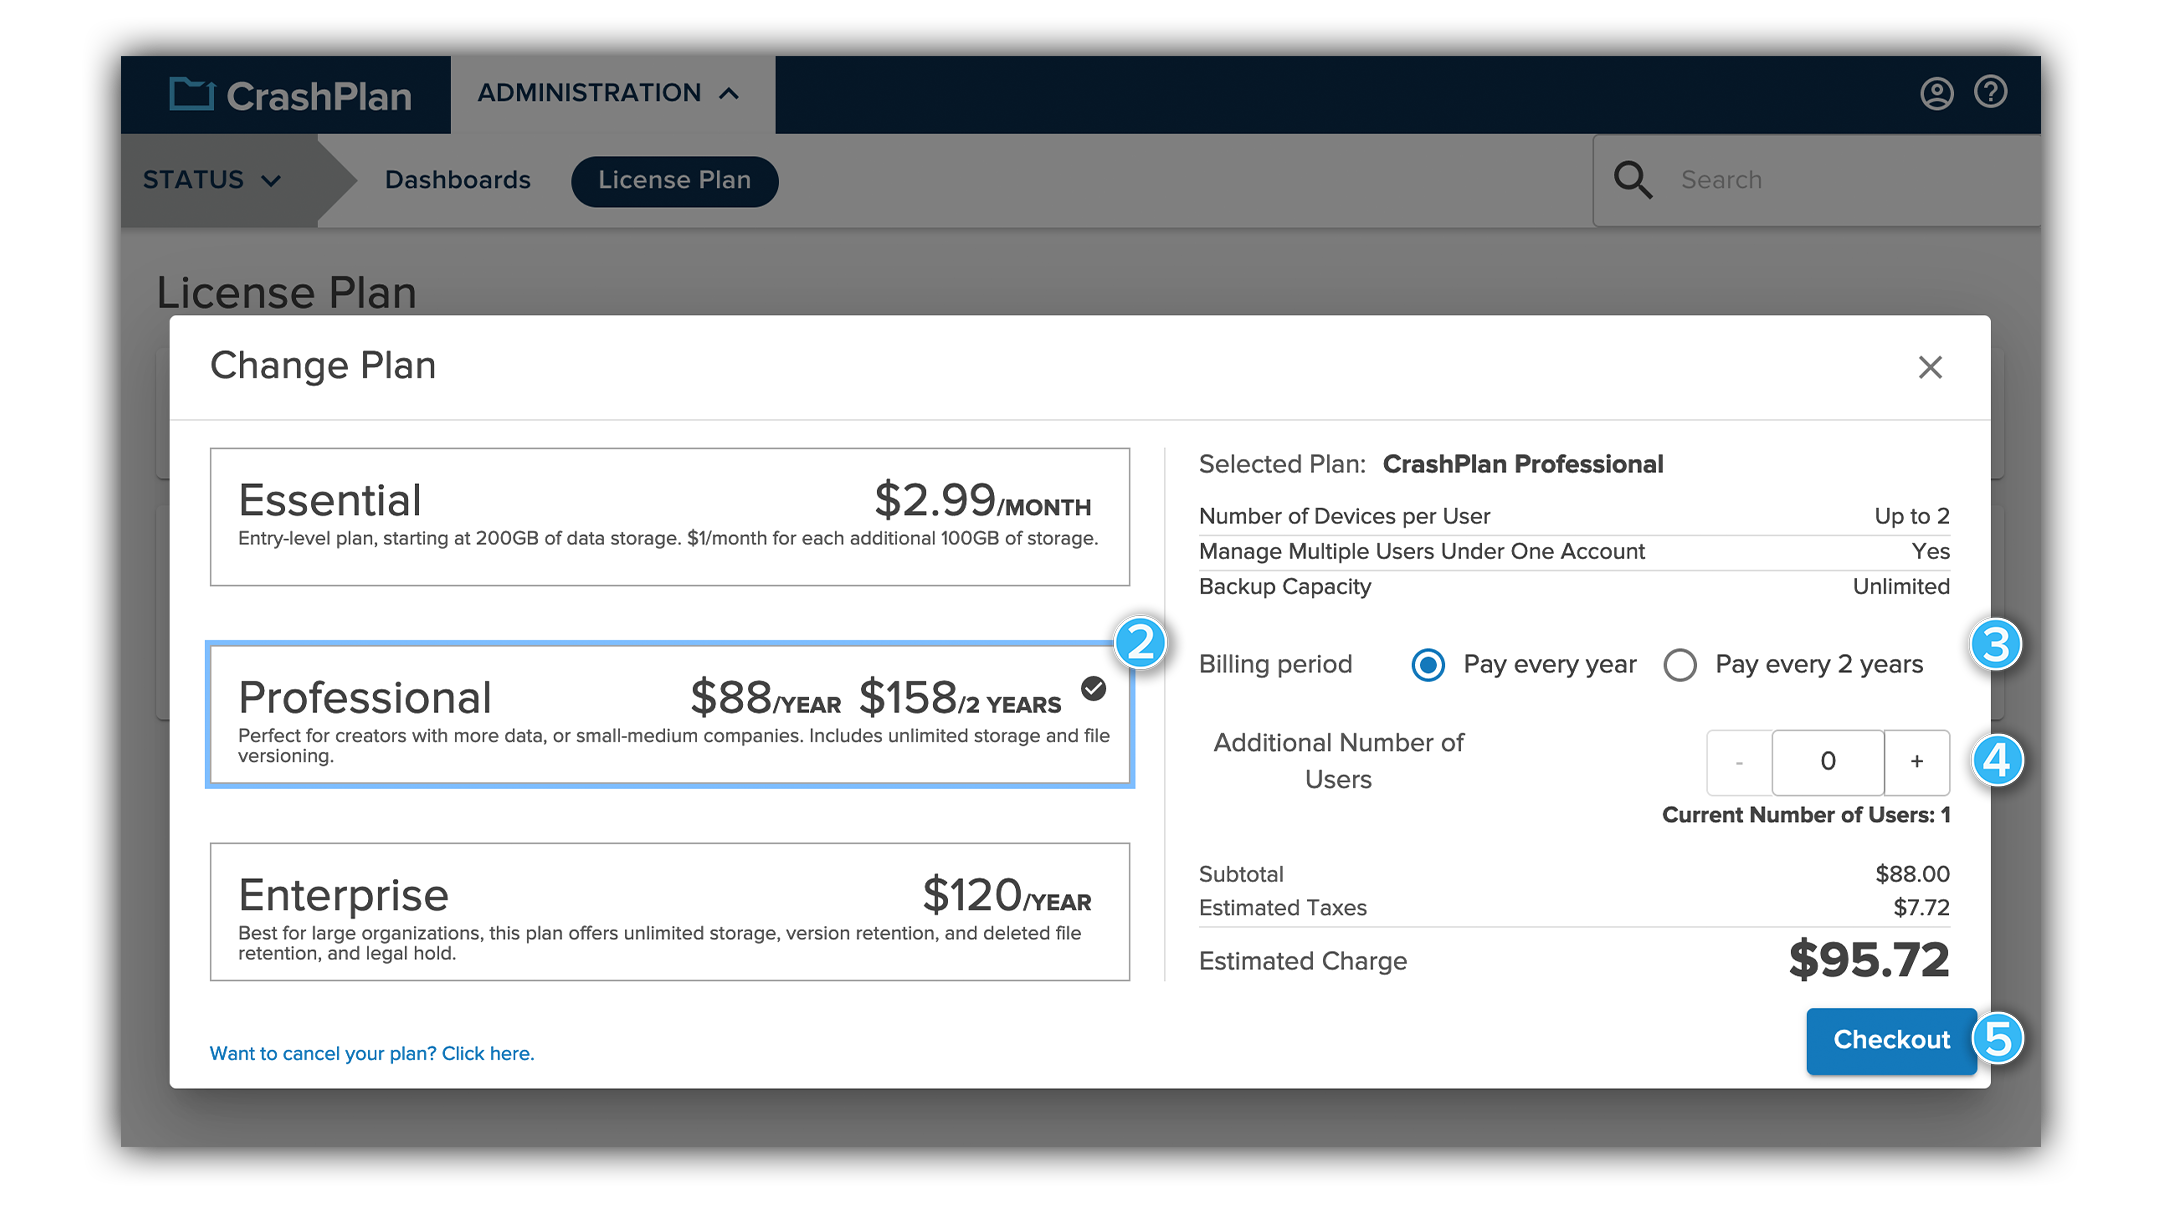
Task: Select the License Plan tab
Action: coord(674,181)
